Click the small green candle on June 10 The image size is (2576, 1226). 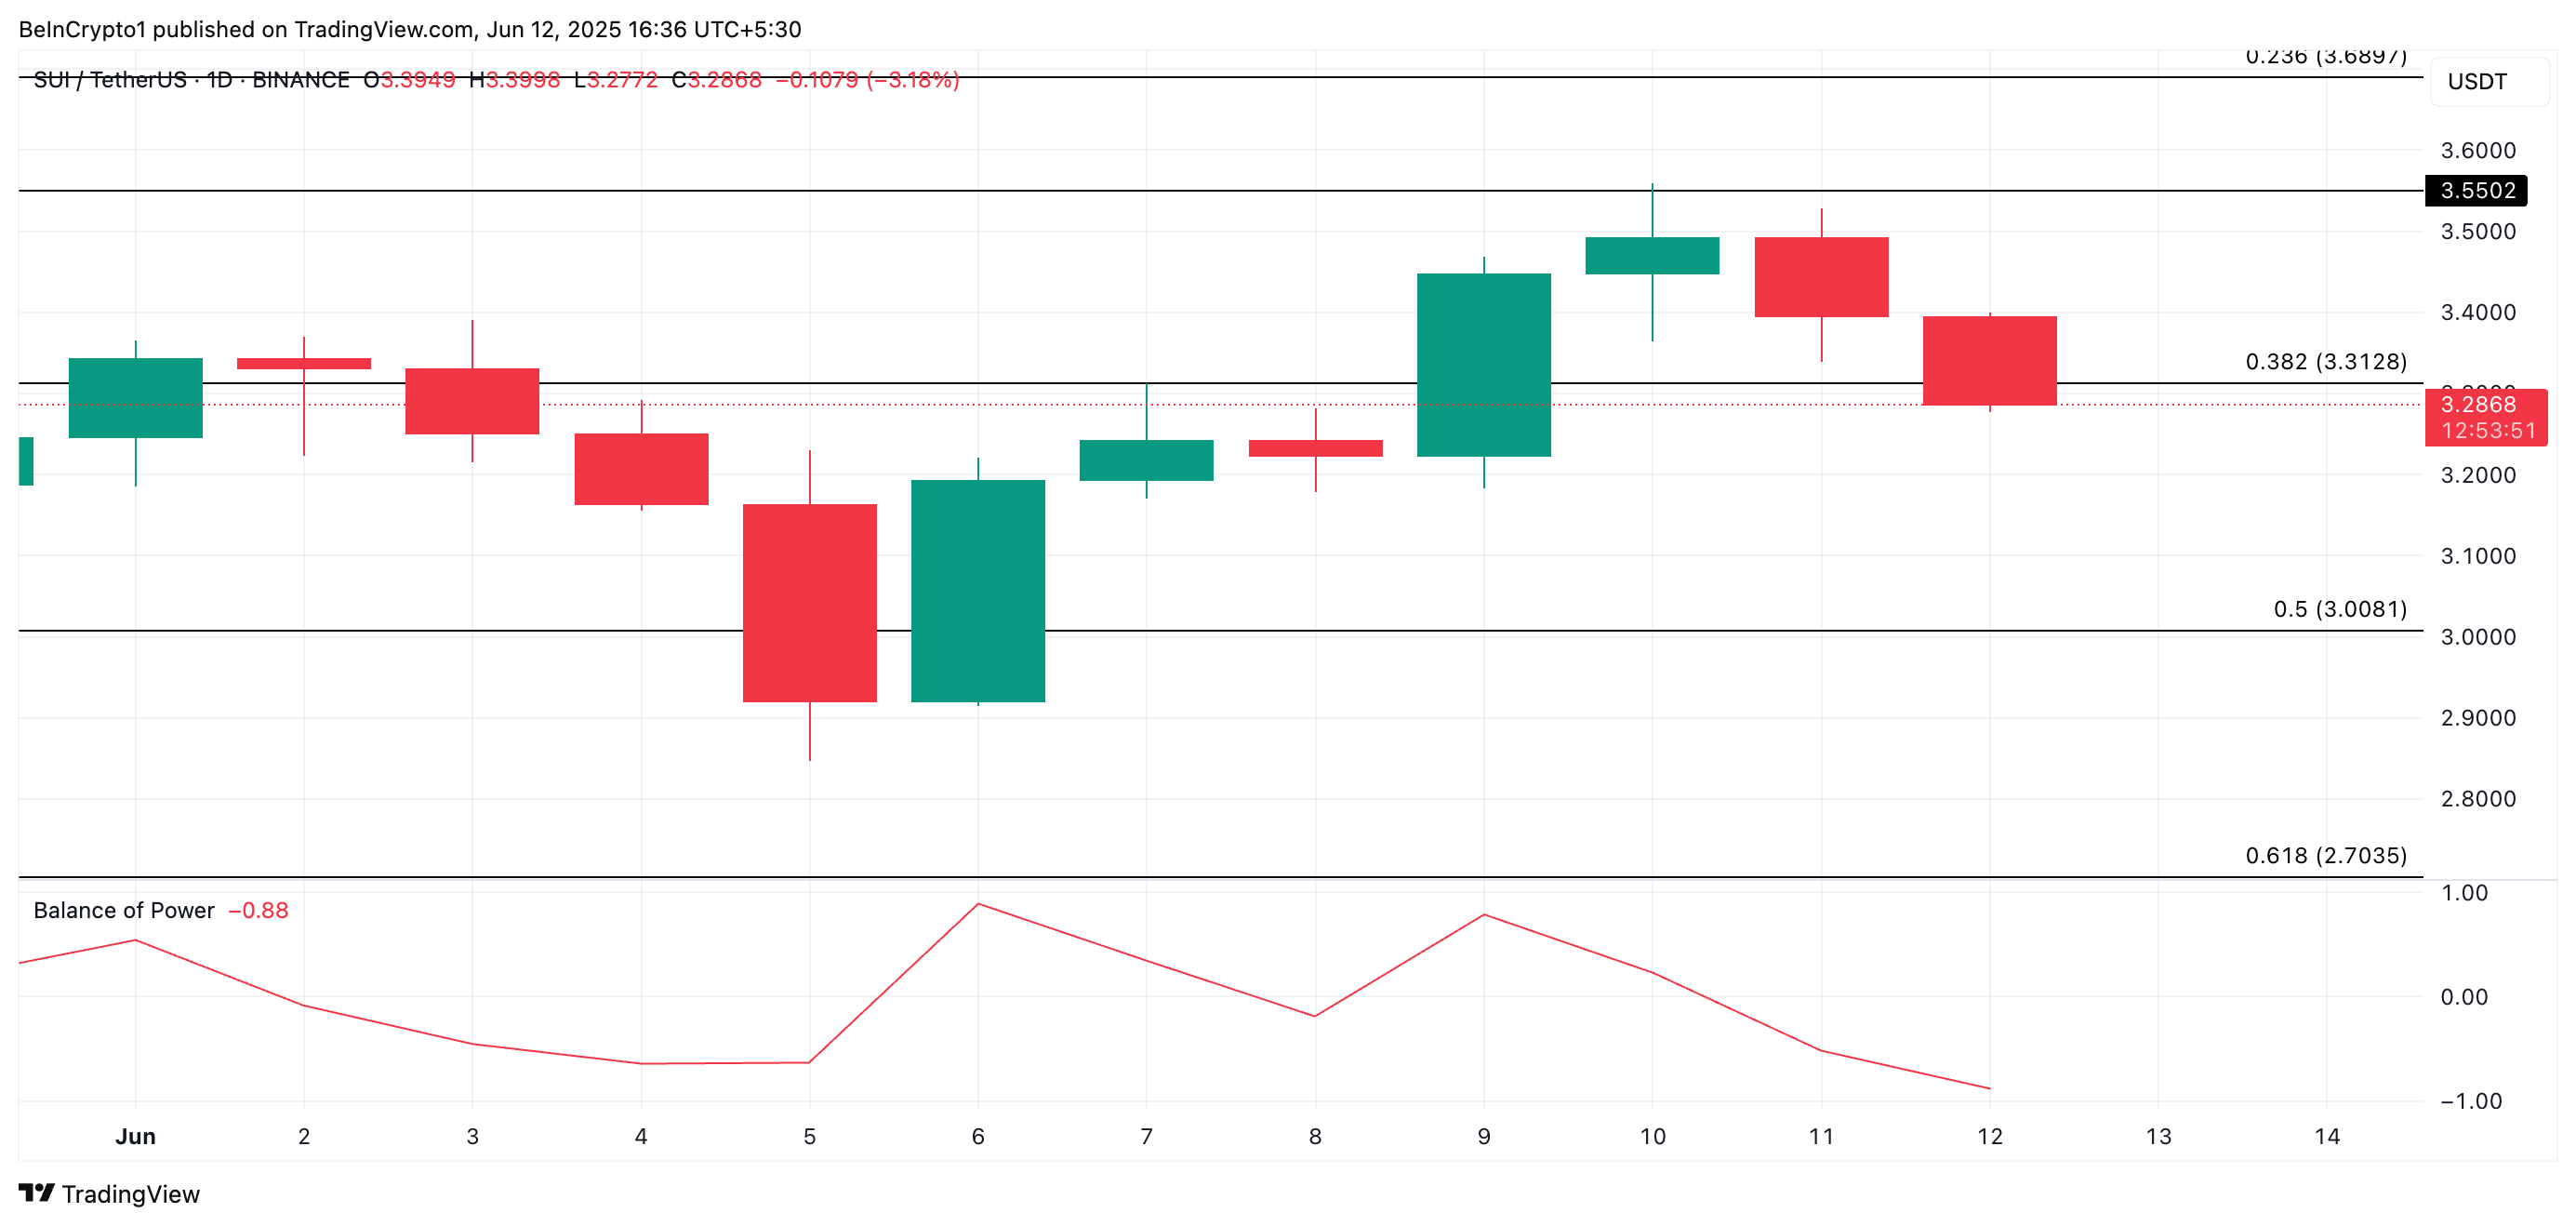click(1652, 255)
